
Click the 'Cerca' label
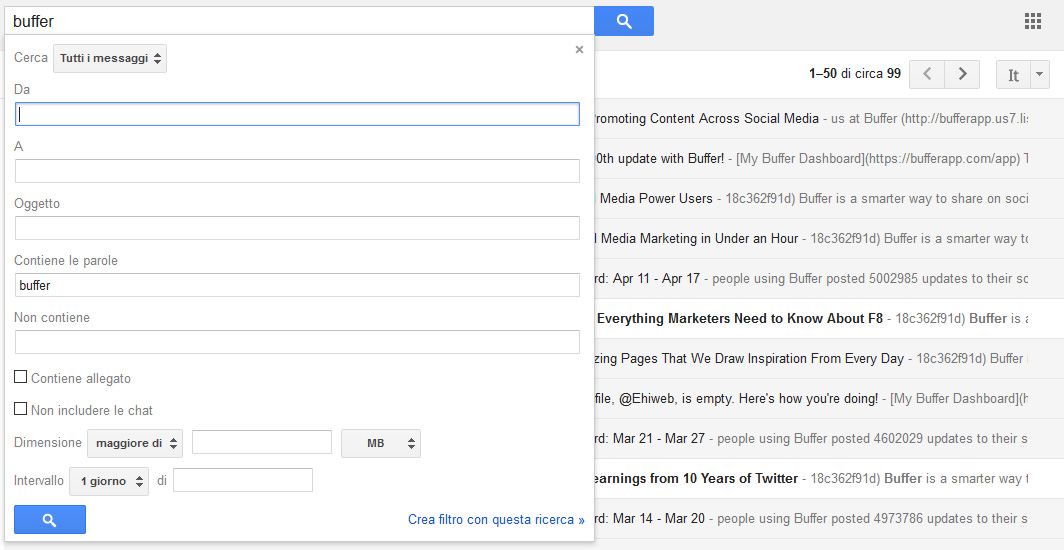(31, 58)
